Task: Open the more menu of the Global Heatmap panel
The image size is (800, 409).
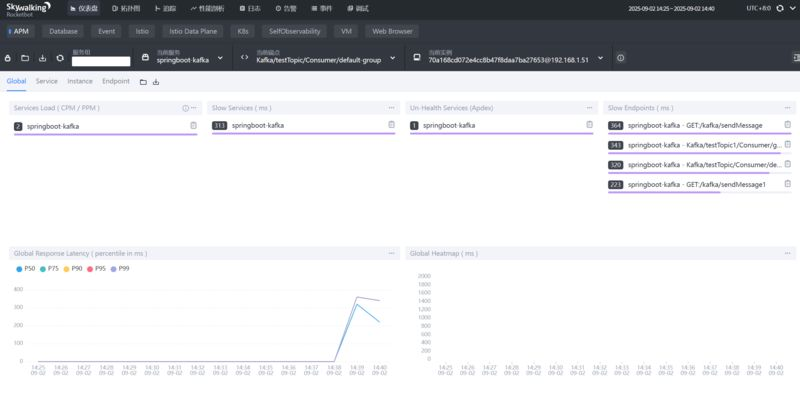Action: point(787,253)
